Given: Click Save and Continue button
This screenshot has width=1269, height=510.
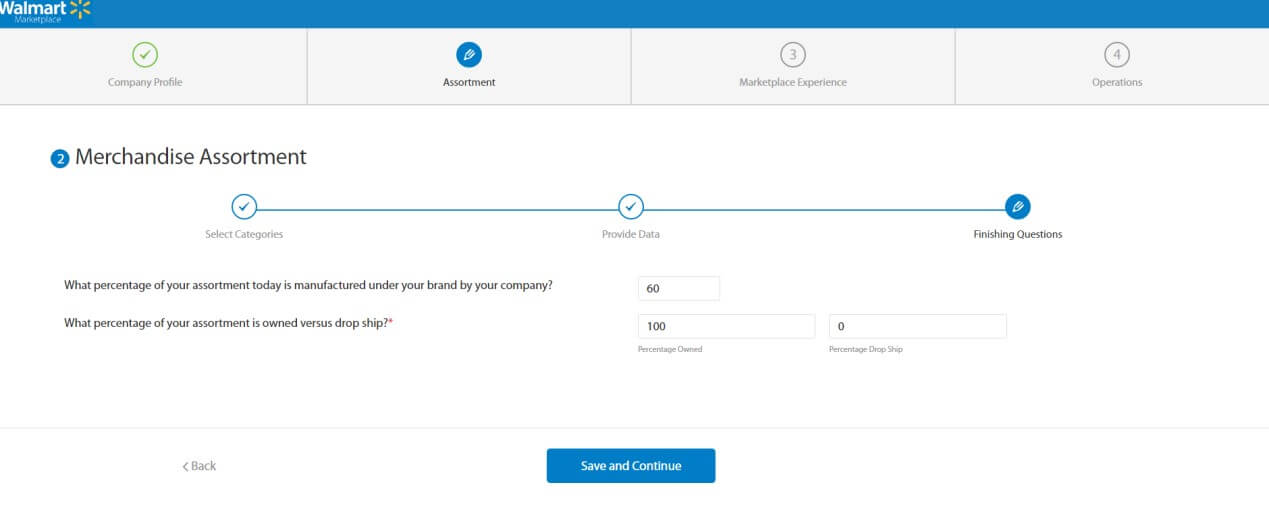Looking at the screenshot, I should point(631,466).
